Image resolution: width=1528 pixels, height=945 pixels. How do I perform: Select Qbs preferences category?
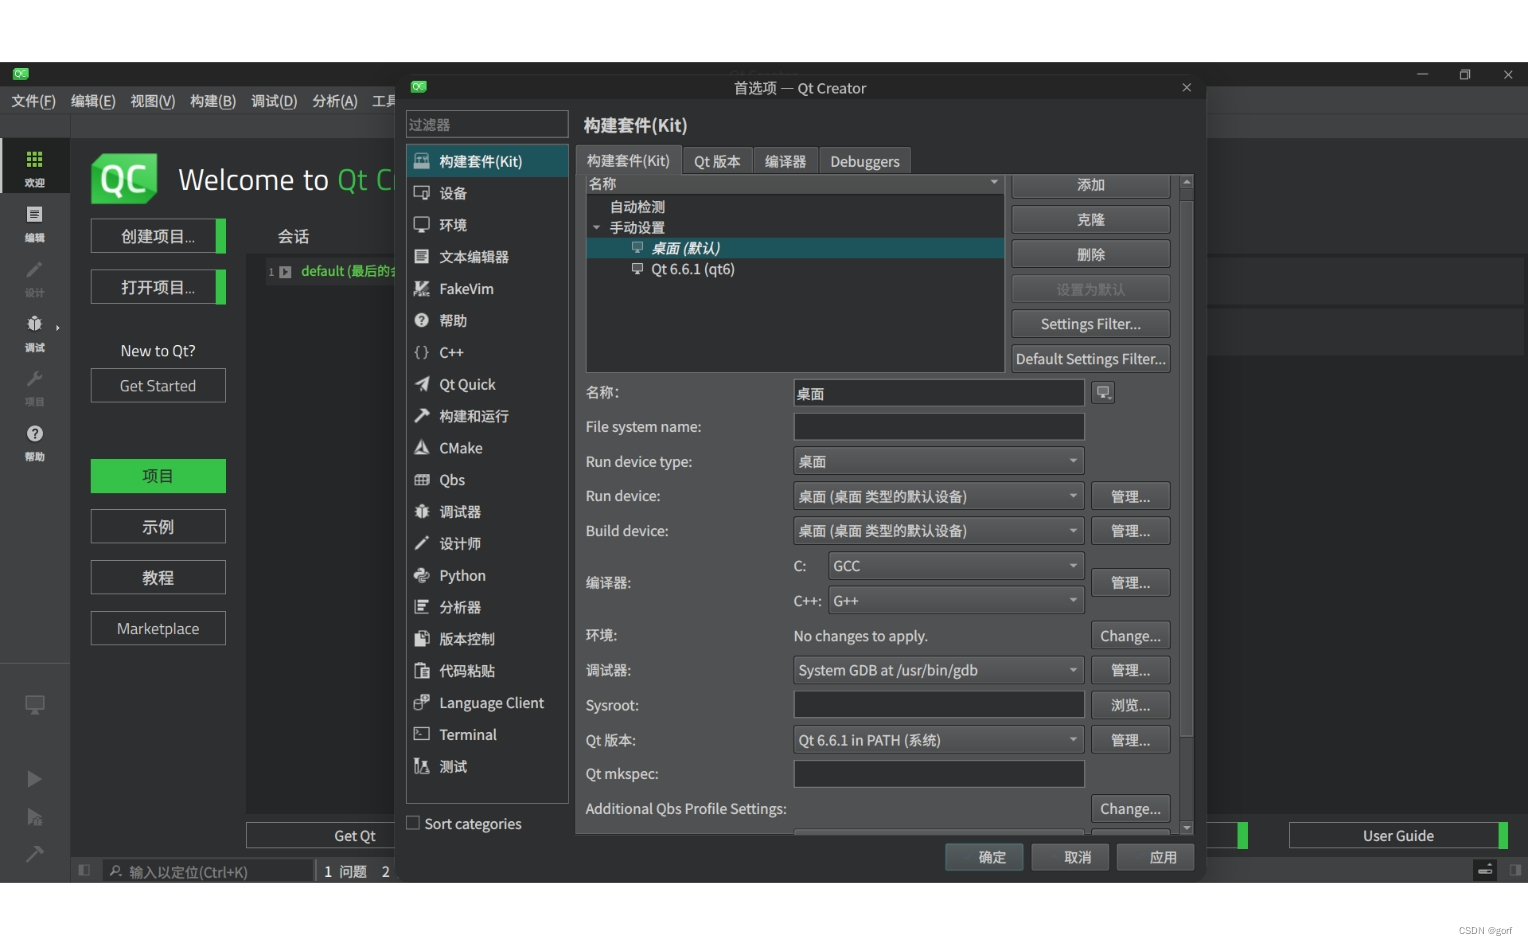pyautogui.click(x=487, y=480)
